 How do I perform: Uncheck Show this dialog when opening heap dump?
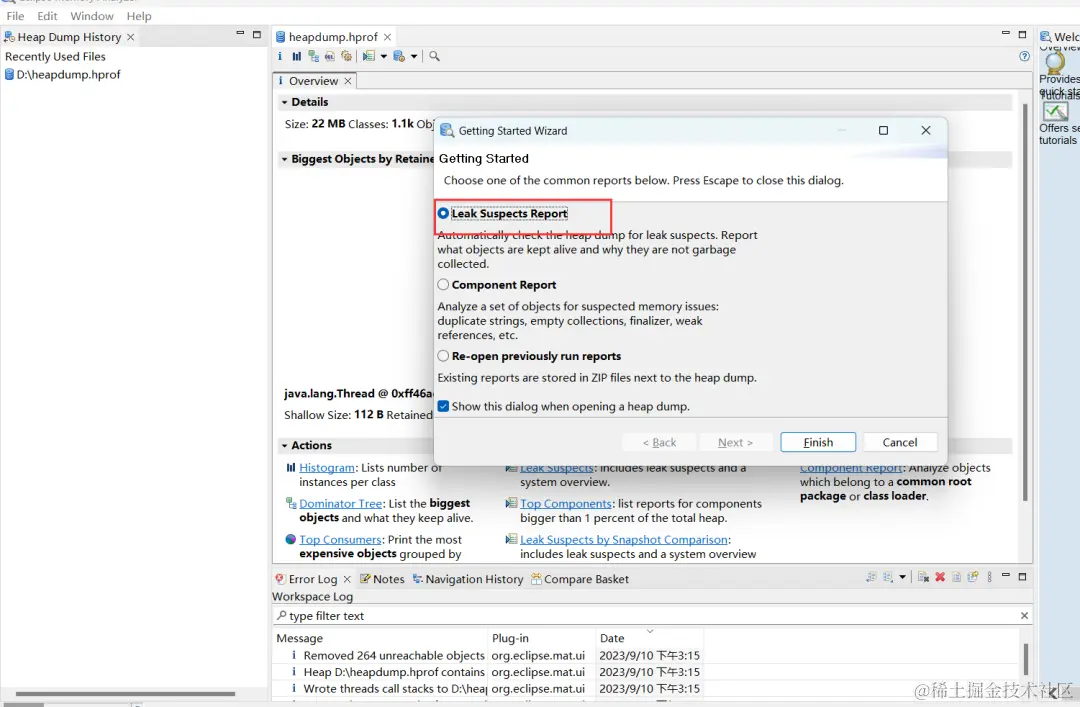[444, 406]
